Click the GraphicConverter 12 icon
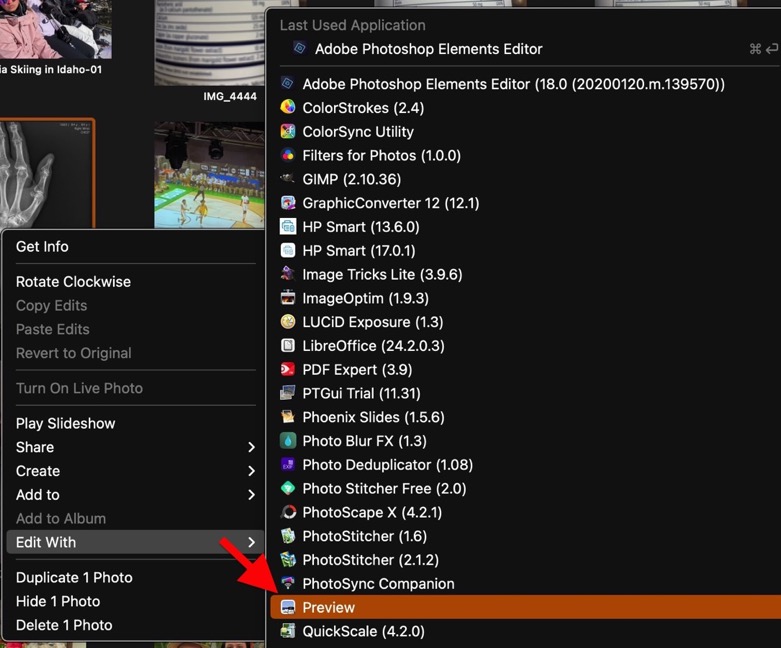The height and width of the screenshot is (648, 781). tap(288, 202)
